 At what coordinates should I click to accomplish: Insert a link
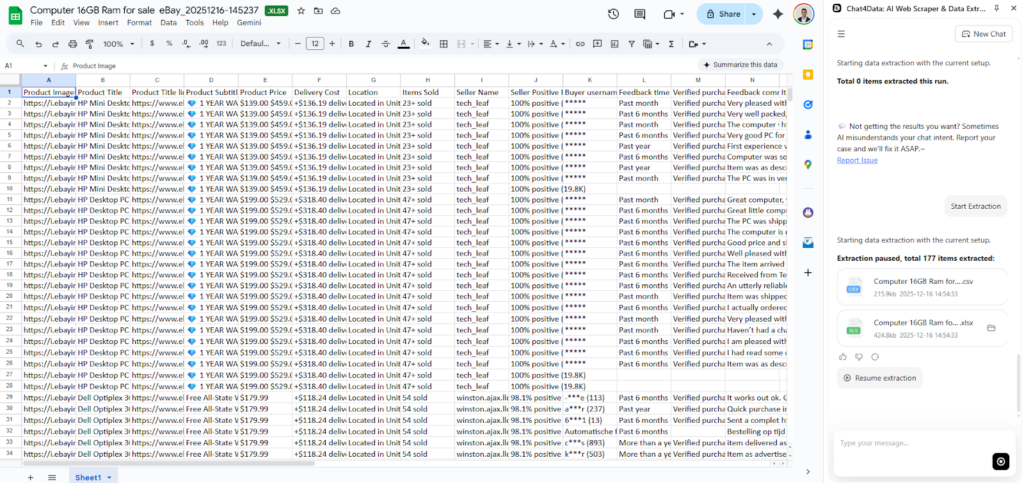(580, 44)
